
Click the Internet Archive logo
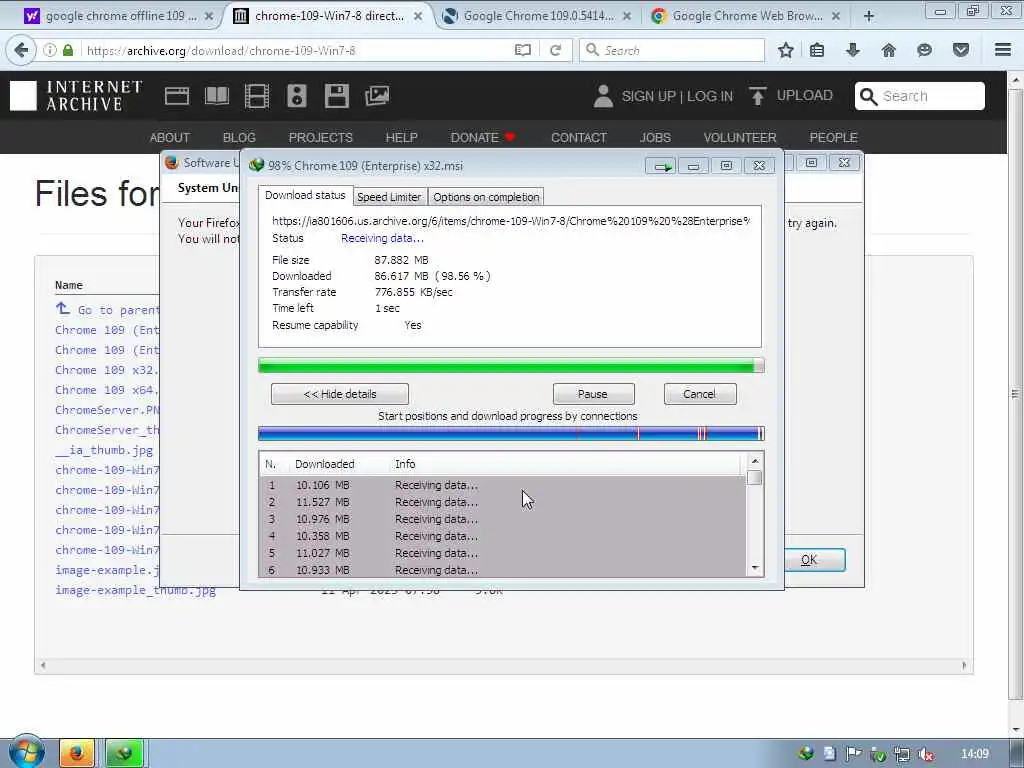click(x=76, y=96)
